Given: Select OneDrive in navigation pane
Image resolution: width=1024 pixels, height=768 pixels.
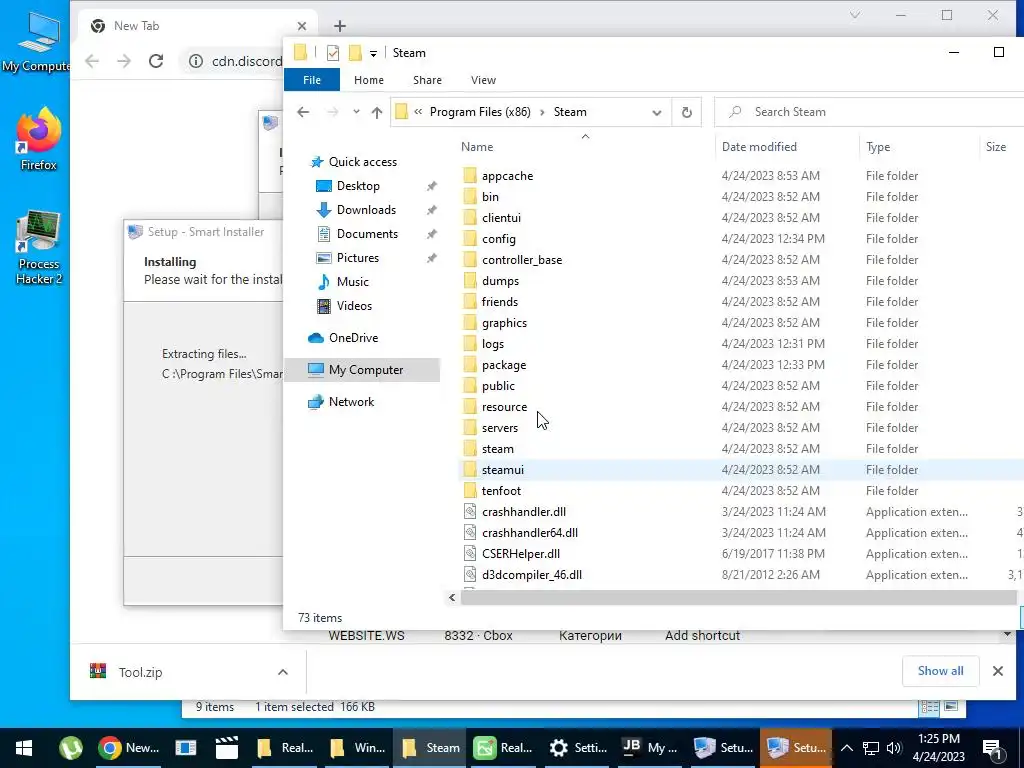Looking at the screenshot, I should 353,338.
